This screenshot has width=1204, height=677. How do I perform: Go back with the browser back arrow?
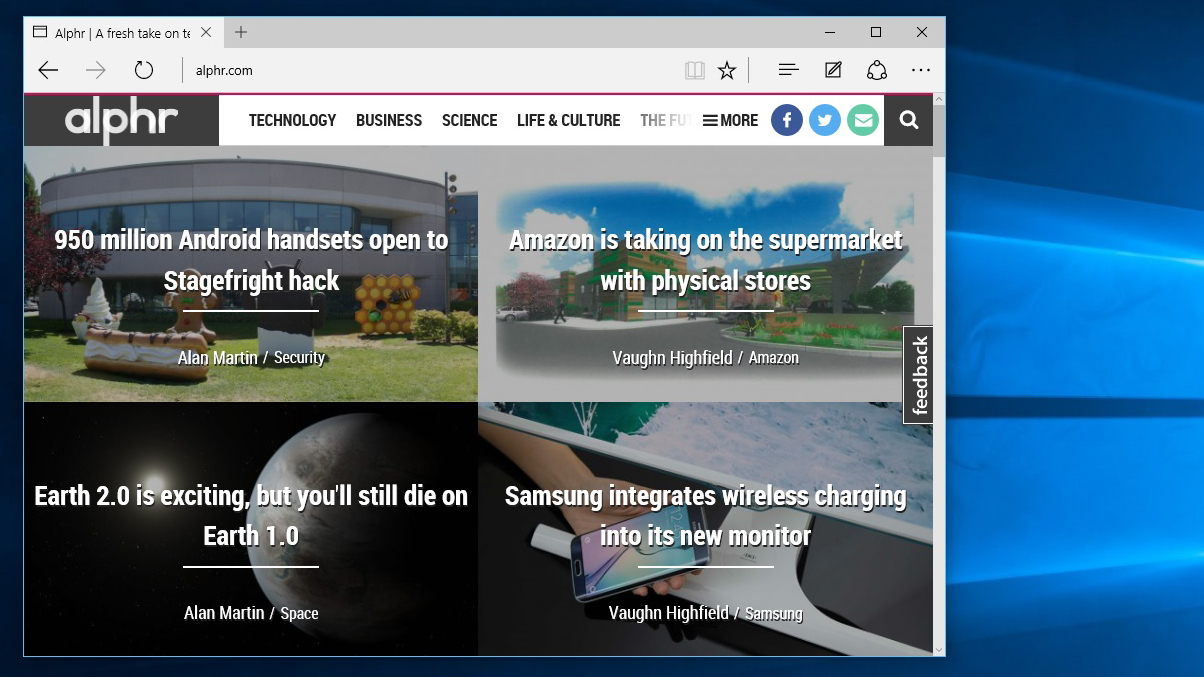48,70
